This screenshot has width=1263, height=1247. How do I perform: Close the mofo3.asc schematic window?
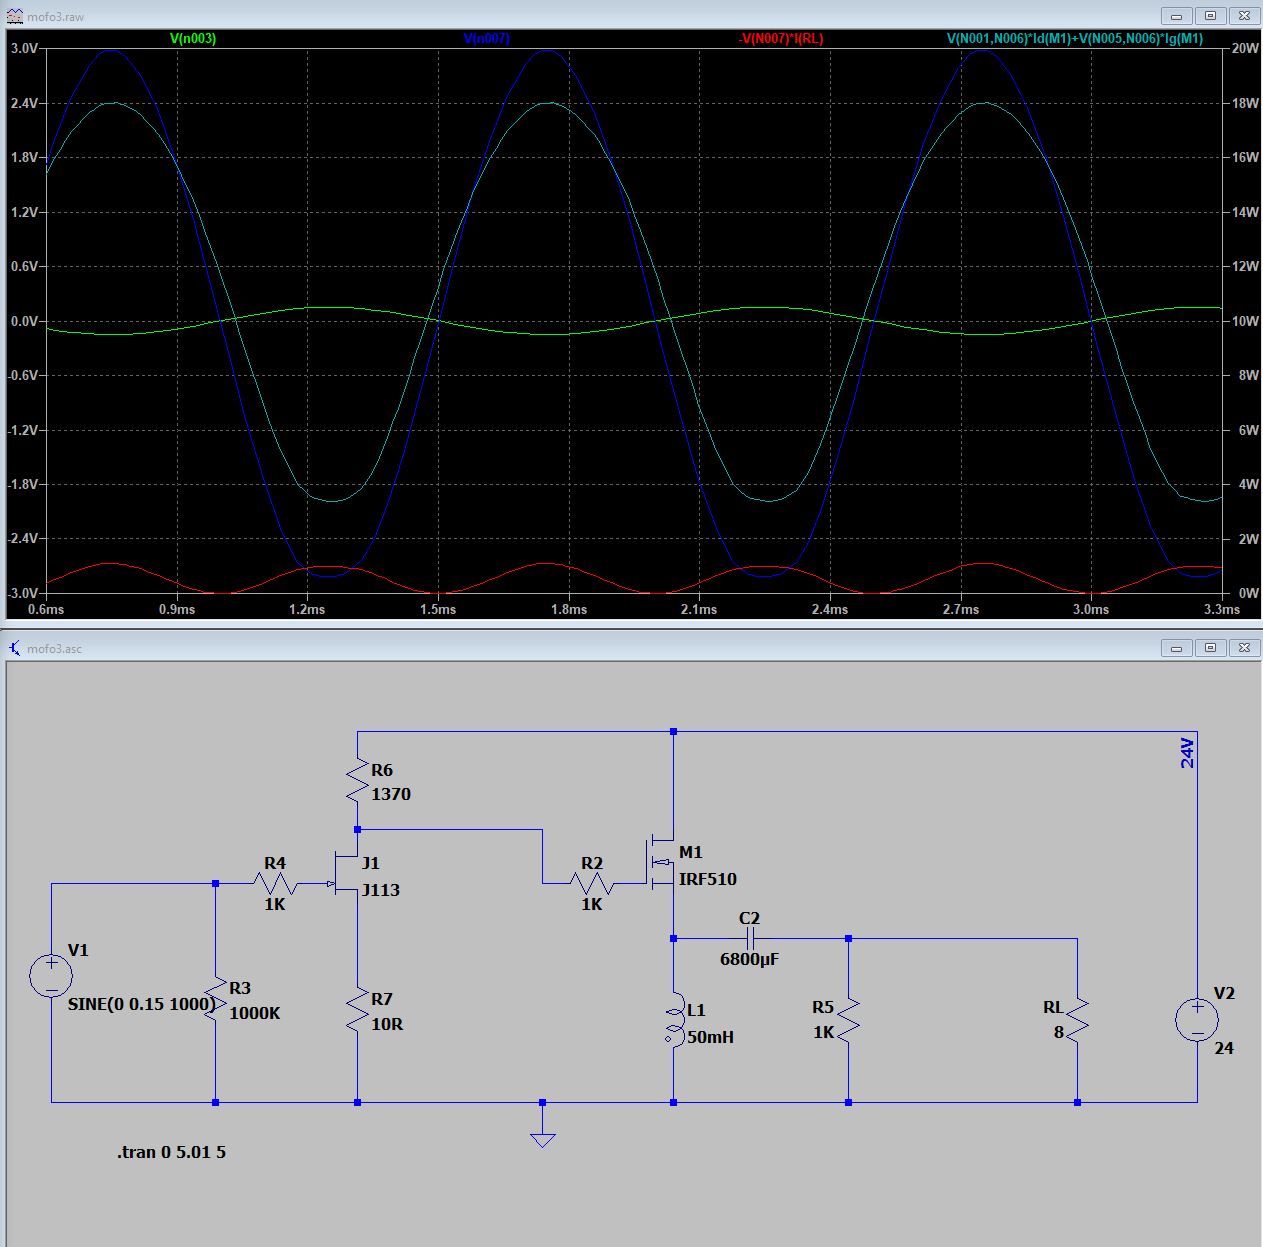click(x=1244, y=648)
